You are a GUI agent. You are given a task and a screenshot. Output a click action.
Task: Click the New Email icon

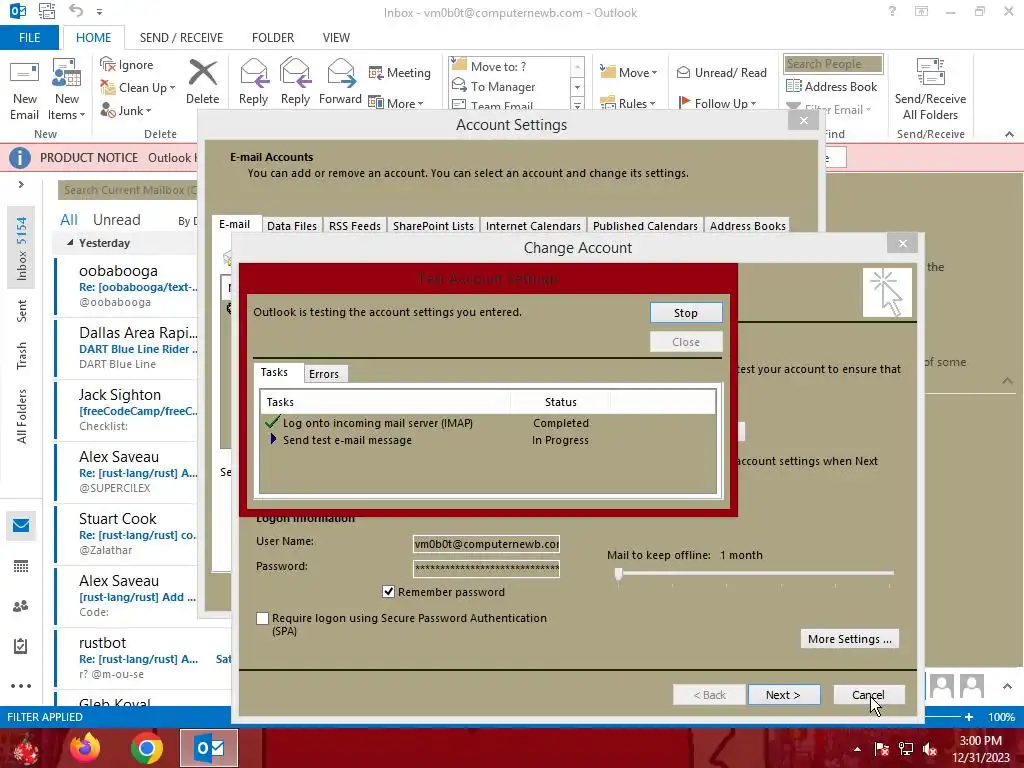[x=24, y=73]
